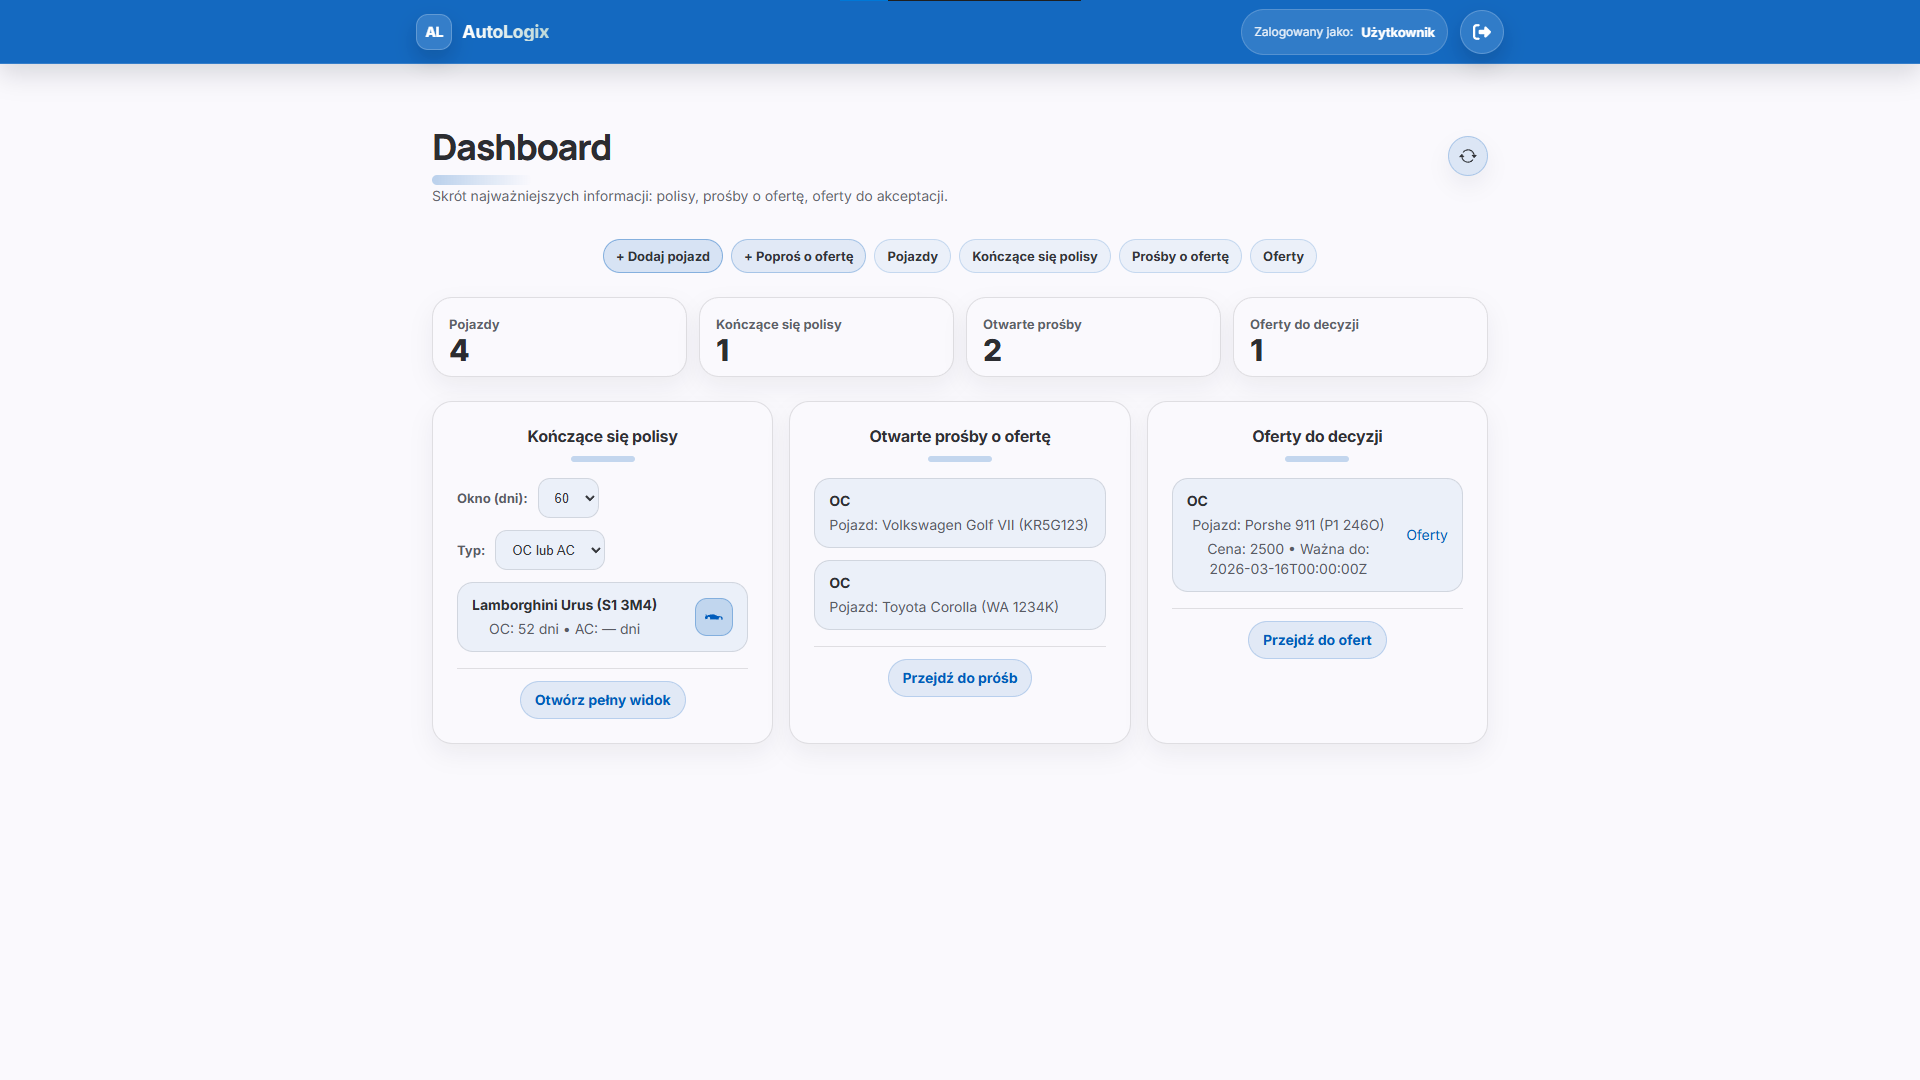Open the Kończące się polisy shortcut pill
This screenshot has width=1920, height=1080.
tap(1035, 256)
